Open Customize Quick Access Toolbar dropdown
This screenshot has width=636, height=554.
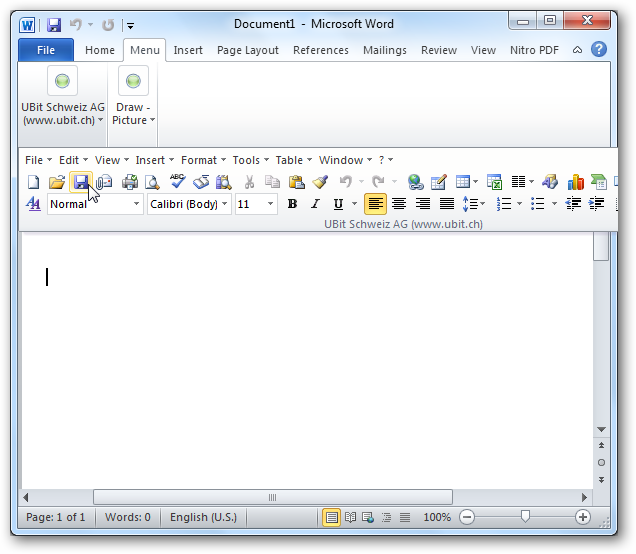tap(130, 26)
